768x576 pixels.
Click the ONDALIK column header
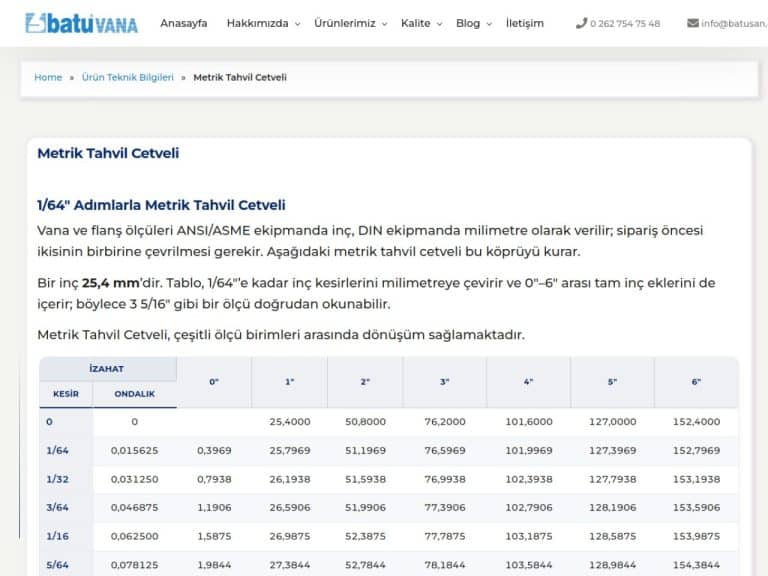134,394
